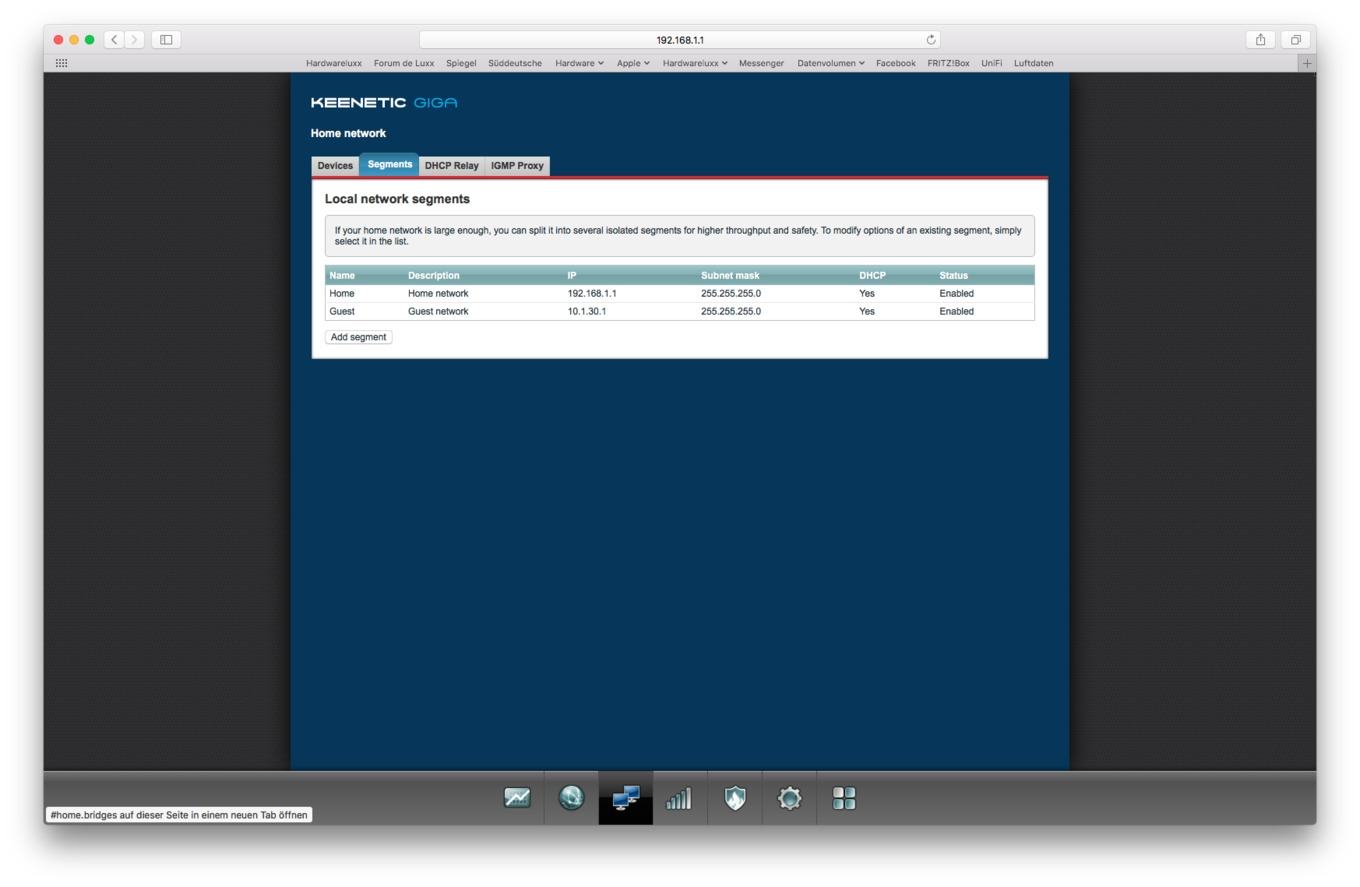
Task: Open first Hardwareluxx bookmark link
Action: pyautogui.click(x=334, y=63)
